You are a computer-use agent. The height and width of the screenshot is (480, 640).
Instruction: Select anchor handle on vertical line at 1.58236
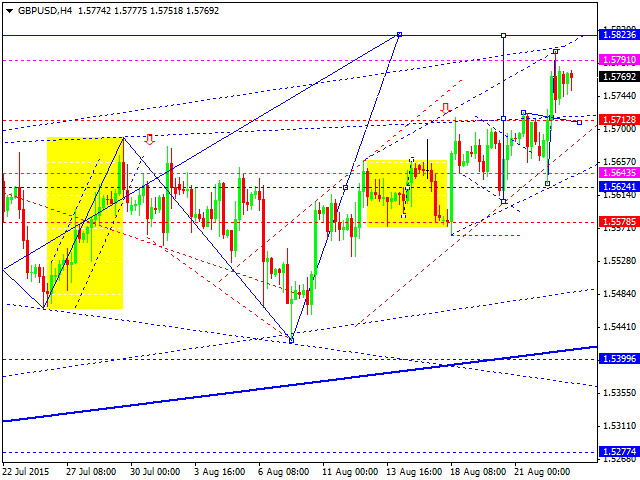coord(503,36)
